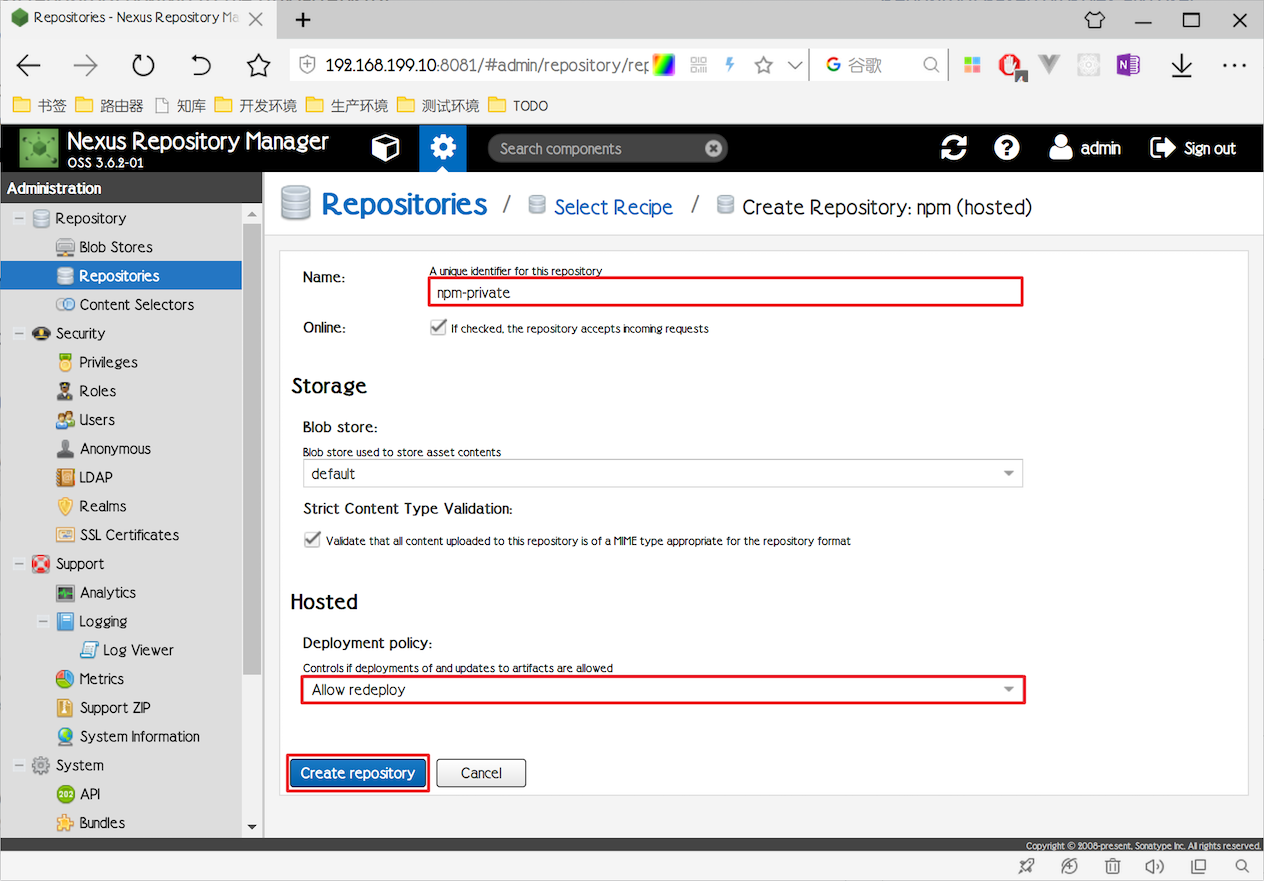
Task: Collapse the Security tree node
Action: [19, 333]
